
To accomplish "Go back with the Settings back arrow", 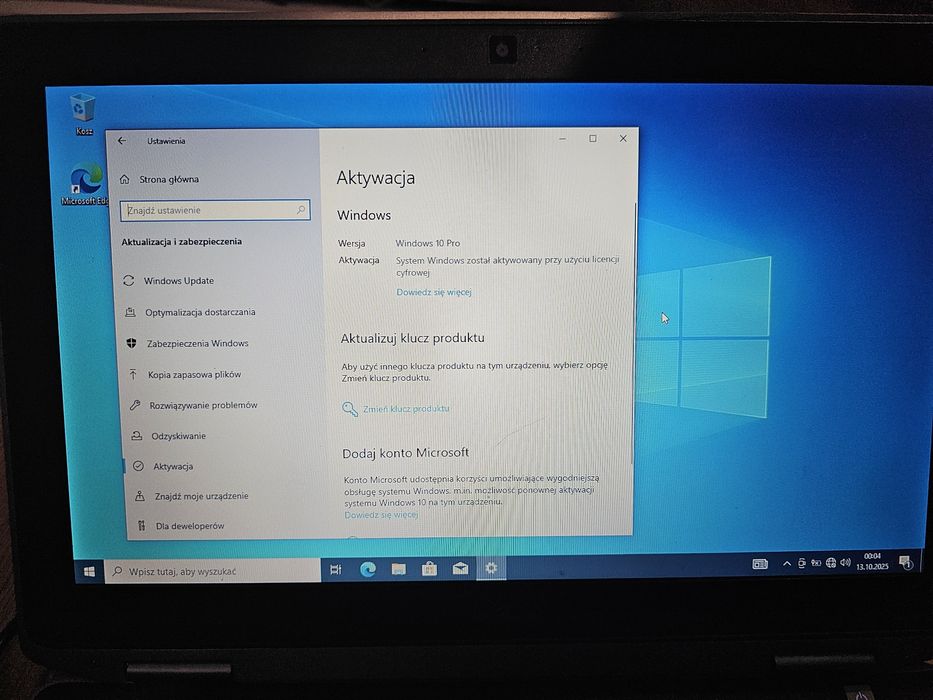I will [122, 140].
